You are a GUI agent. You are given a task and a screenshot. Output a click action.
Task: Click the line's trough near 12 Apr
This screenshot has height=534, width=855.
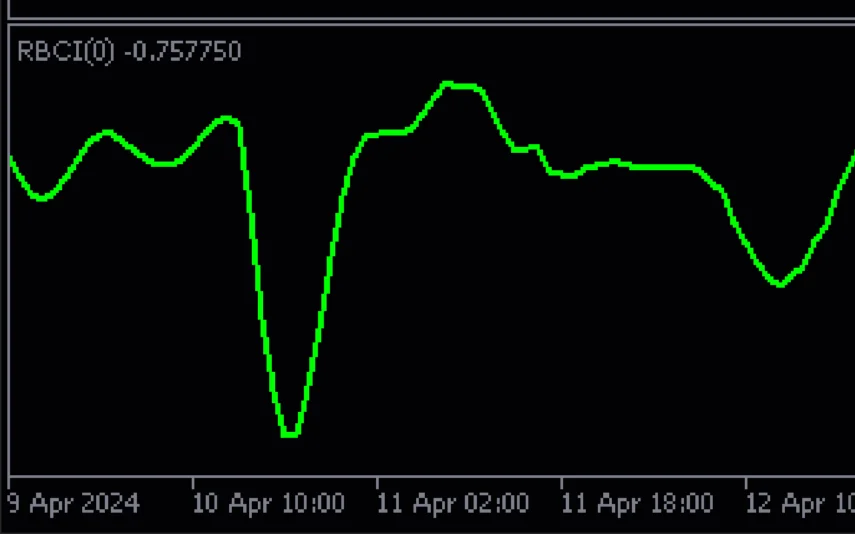(780, 285)
